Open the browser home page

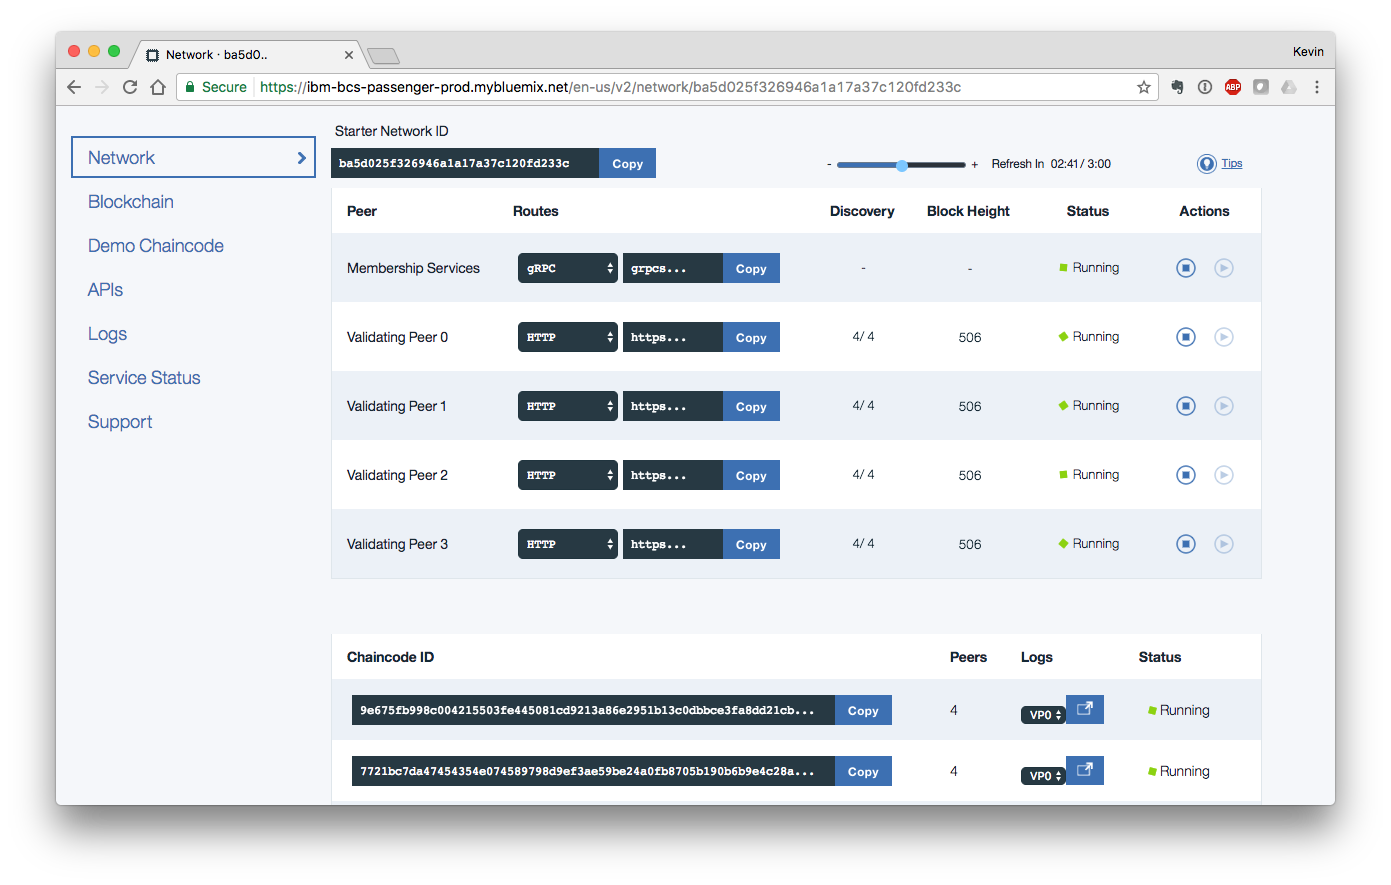[x=158, y=87]
